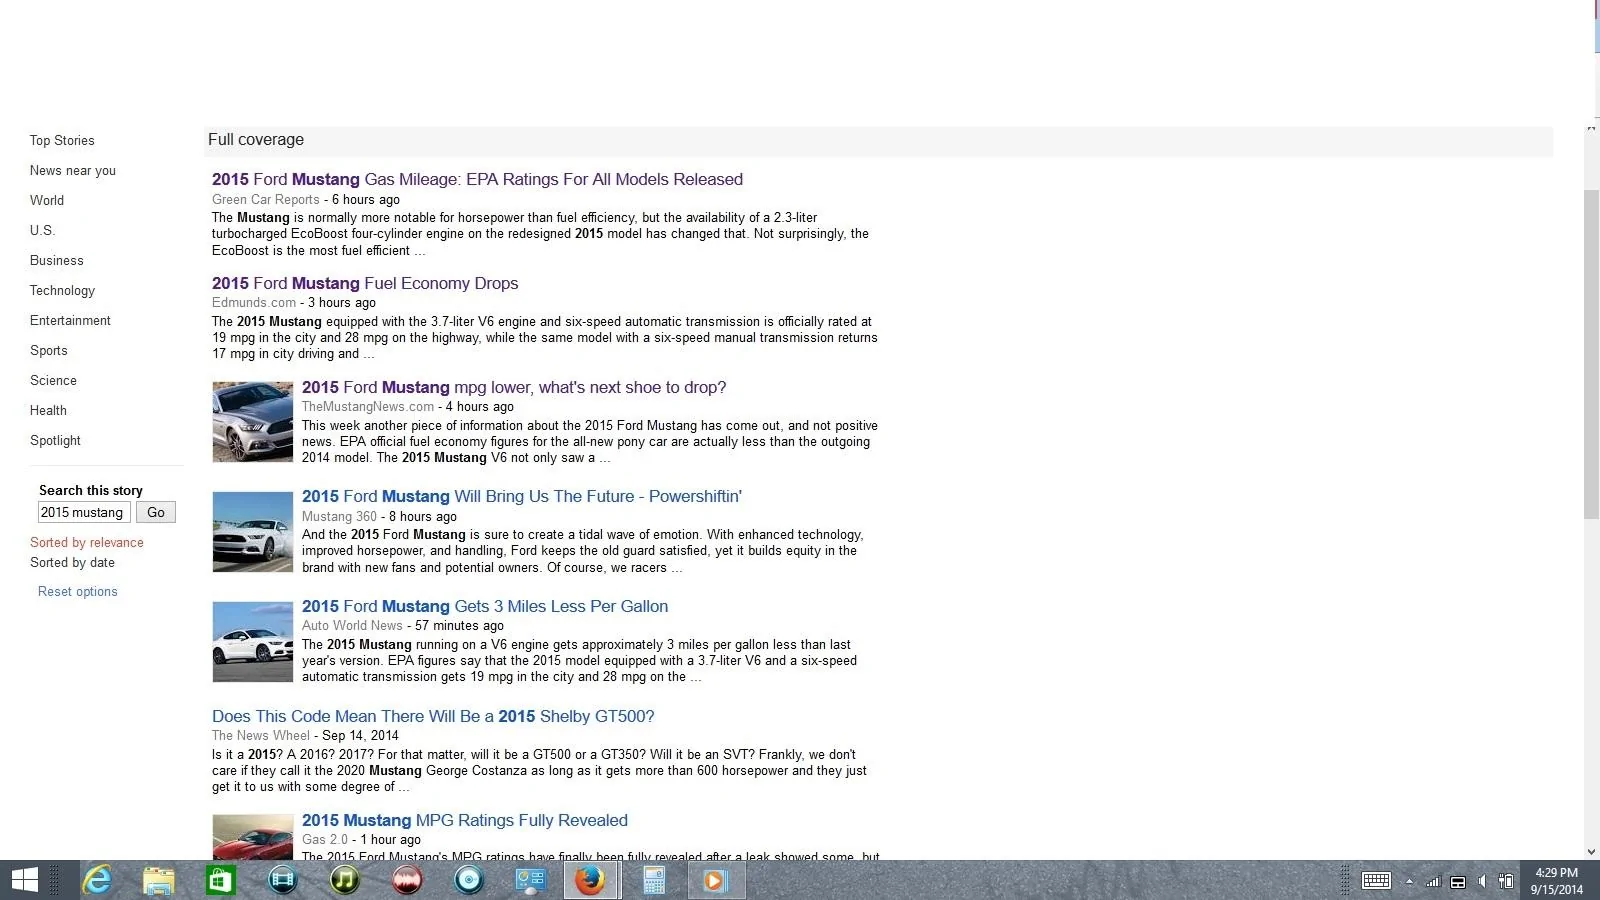Open the Technology news section
Image resolution: width=1600 pixels, height=900 pixels.
pos(62,290)
